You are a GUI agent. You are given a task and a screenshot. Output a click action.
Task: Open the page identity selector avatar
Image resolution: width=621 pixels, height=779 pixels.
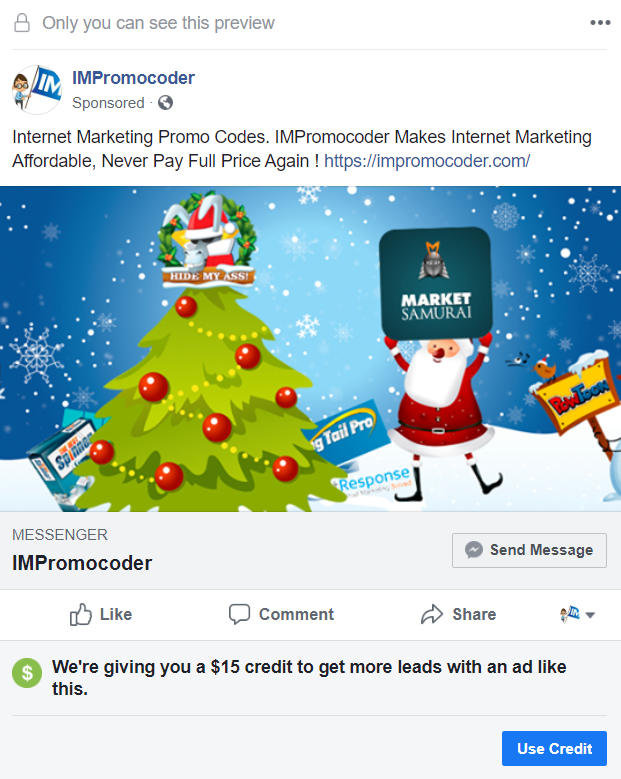(570, 614)
